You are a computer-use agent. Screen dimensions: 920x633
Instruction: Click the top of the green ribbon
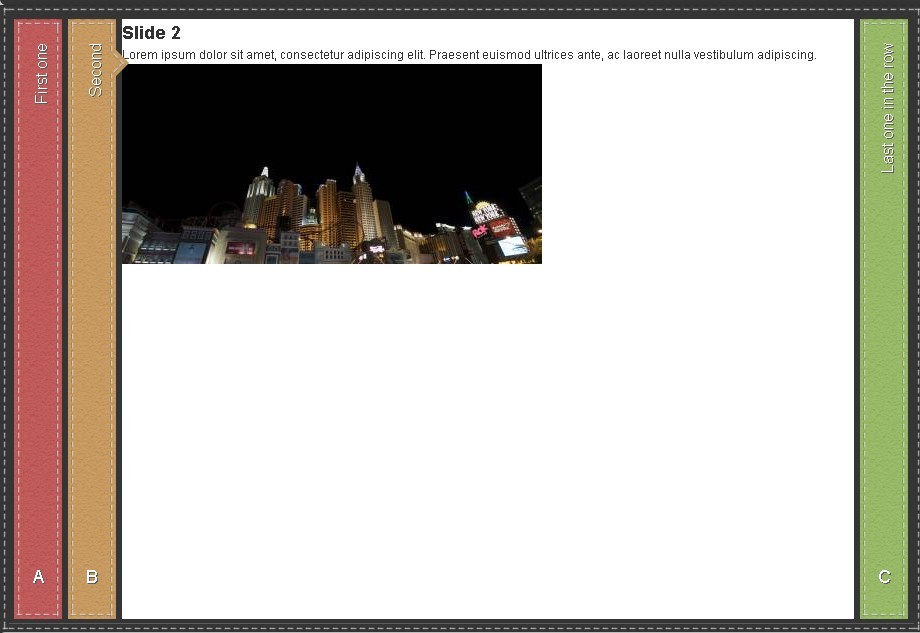click(884, 30)
